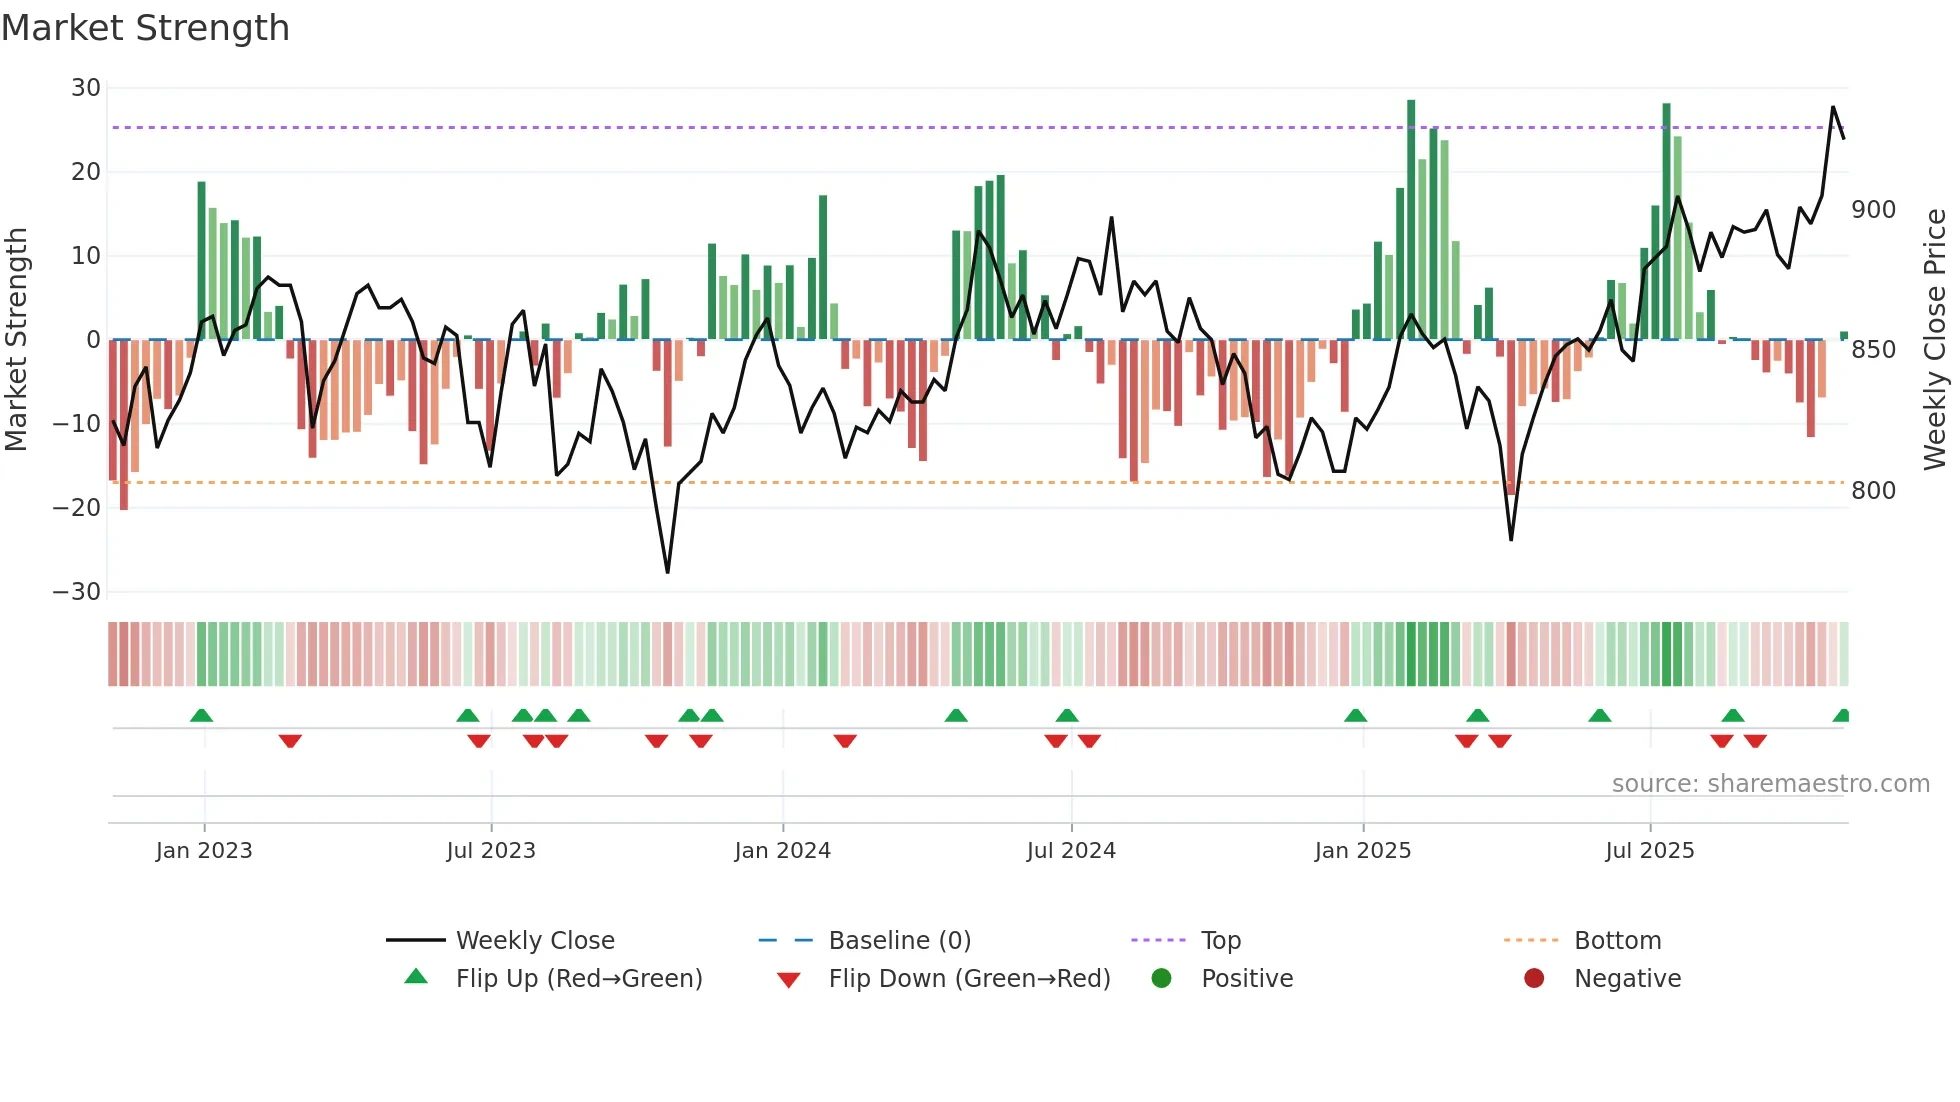Click the Jul 2025 x-axis label
The width and height of the screenshot is (1960, 1102).
click(1650, 851)
